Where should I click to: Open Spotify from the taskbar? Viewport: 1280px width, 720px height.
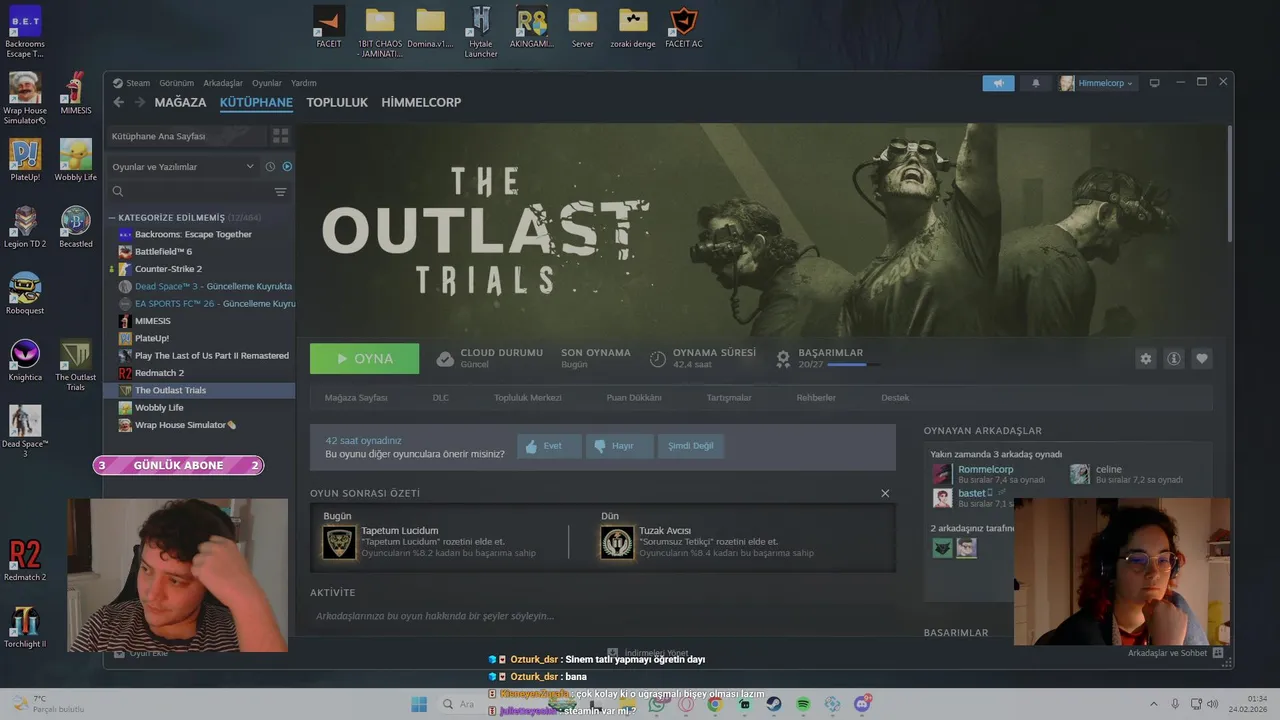click(804, 704)
